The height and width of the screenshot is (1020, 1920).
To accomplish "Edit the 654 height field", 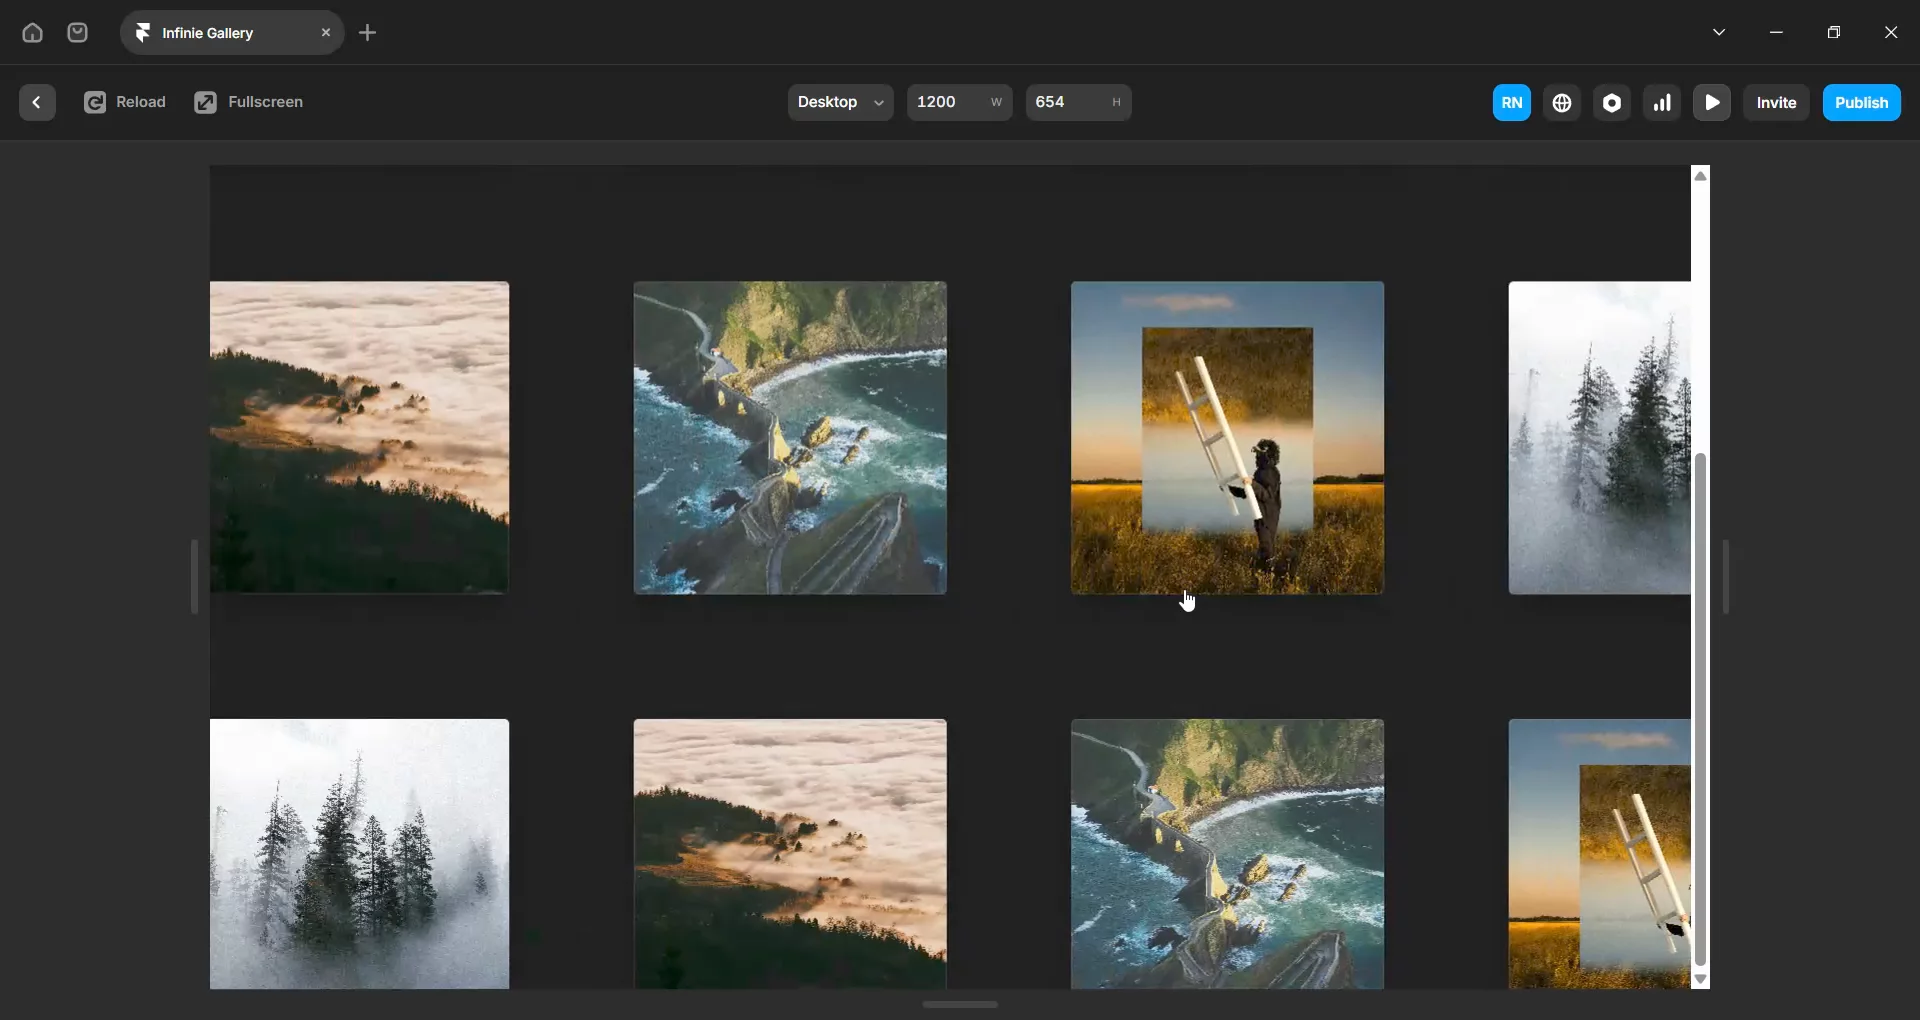I will pyautogui.click(x=1079, y=103).
